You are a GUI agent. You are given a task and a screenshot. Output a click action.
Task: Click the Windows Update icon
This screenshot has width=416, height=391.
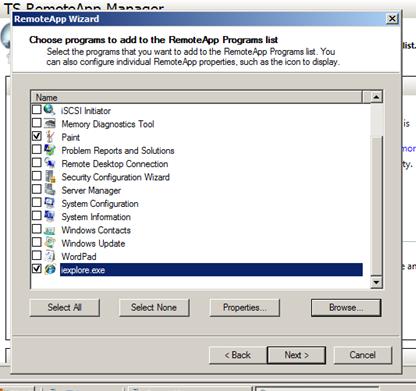point(50,243)
